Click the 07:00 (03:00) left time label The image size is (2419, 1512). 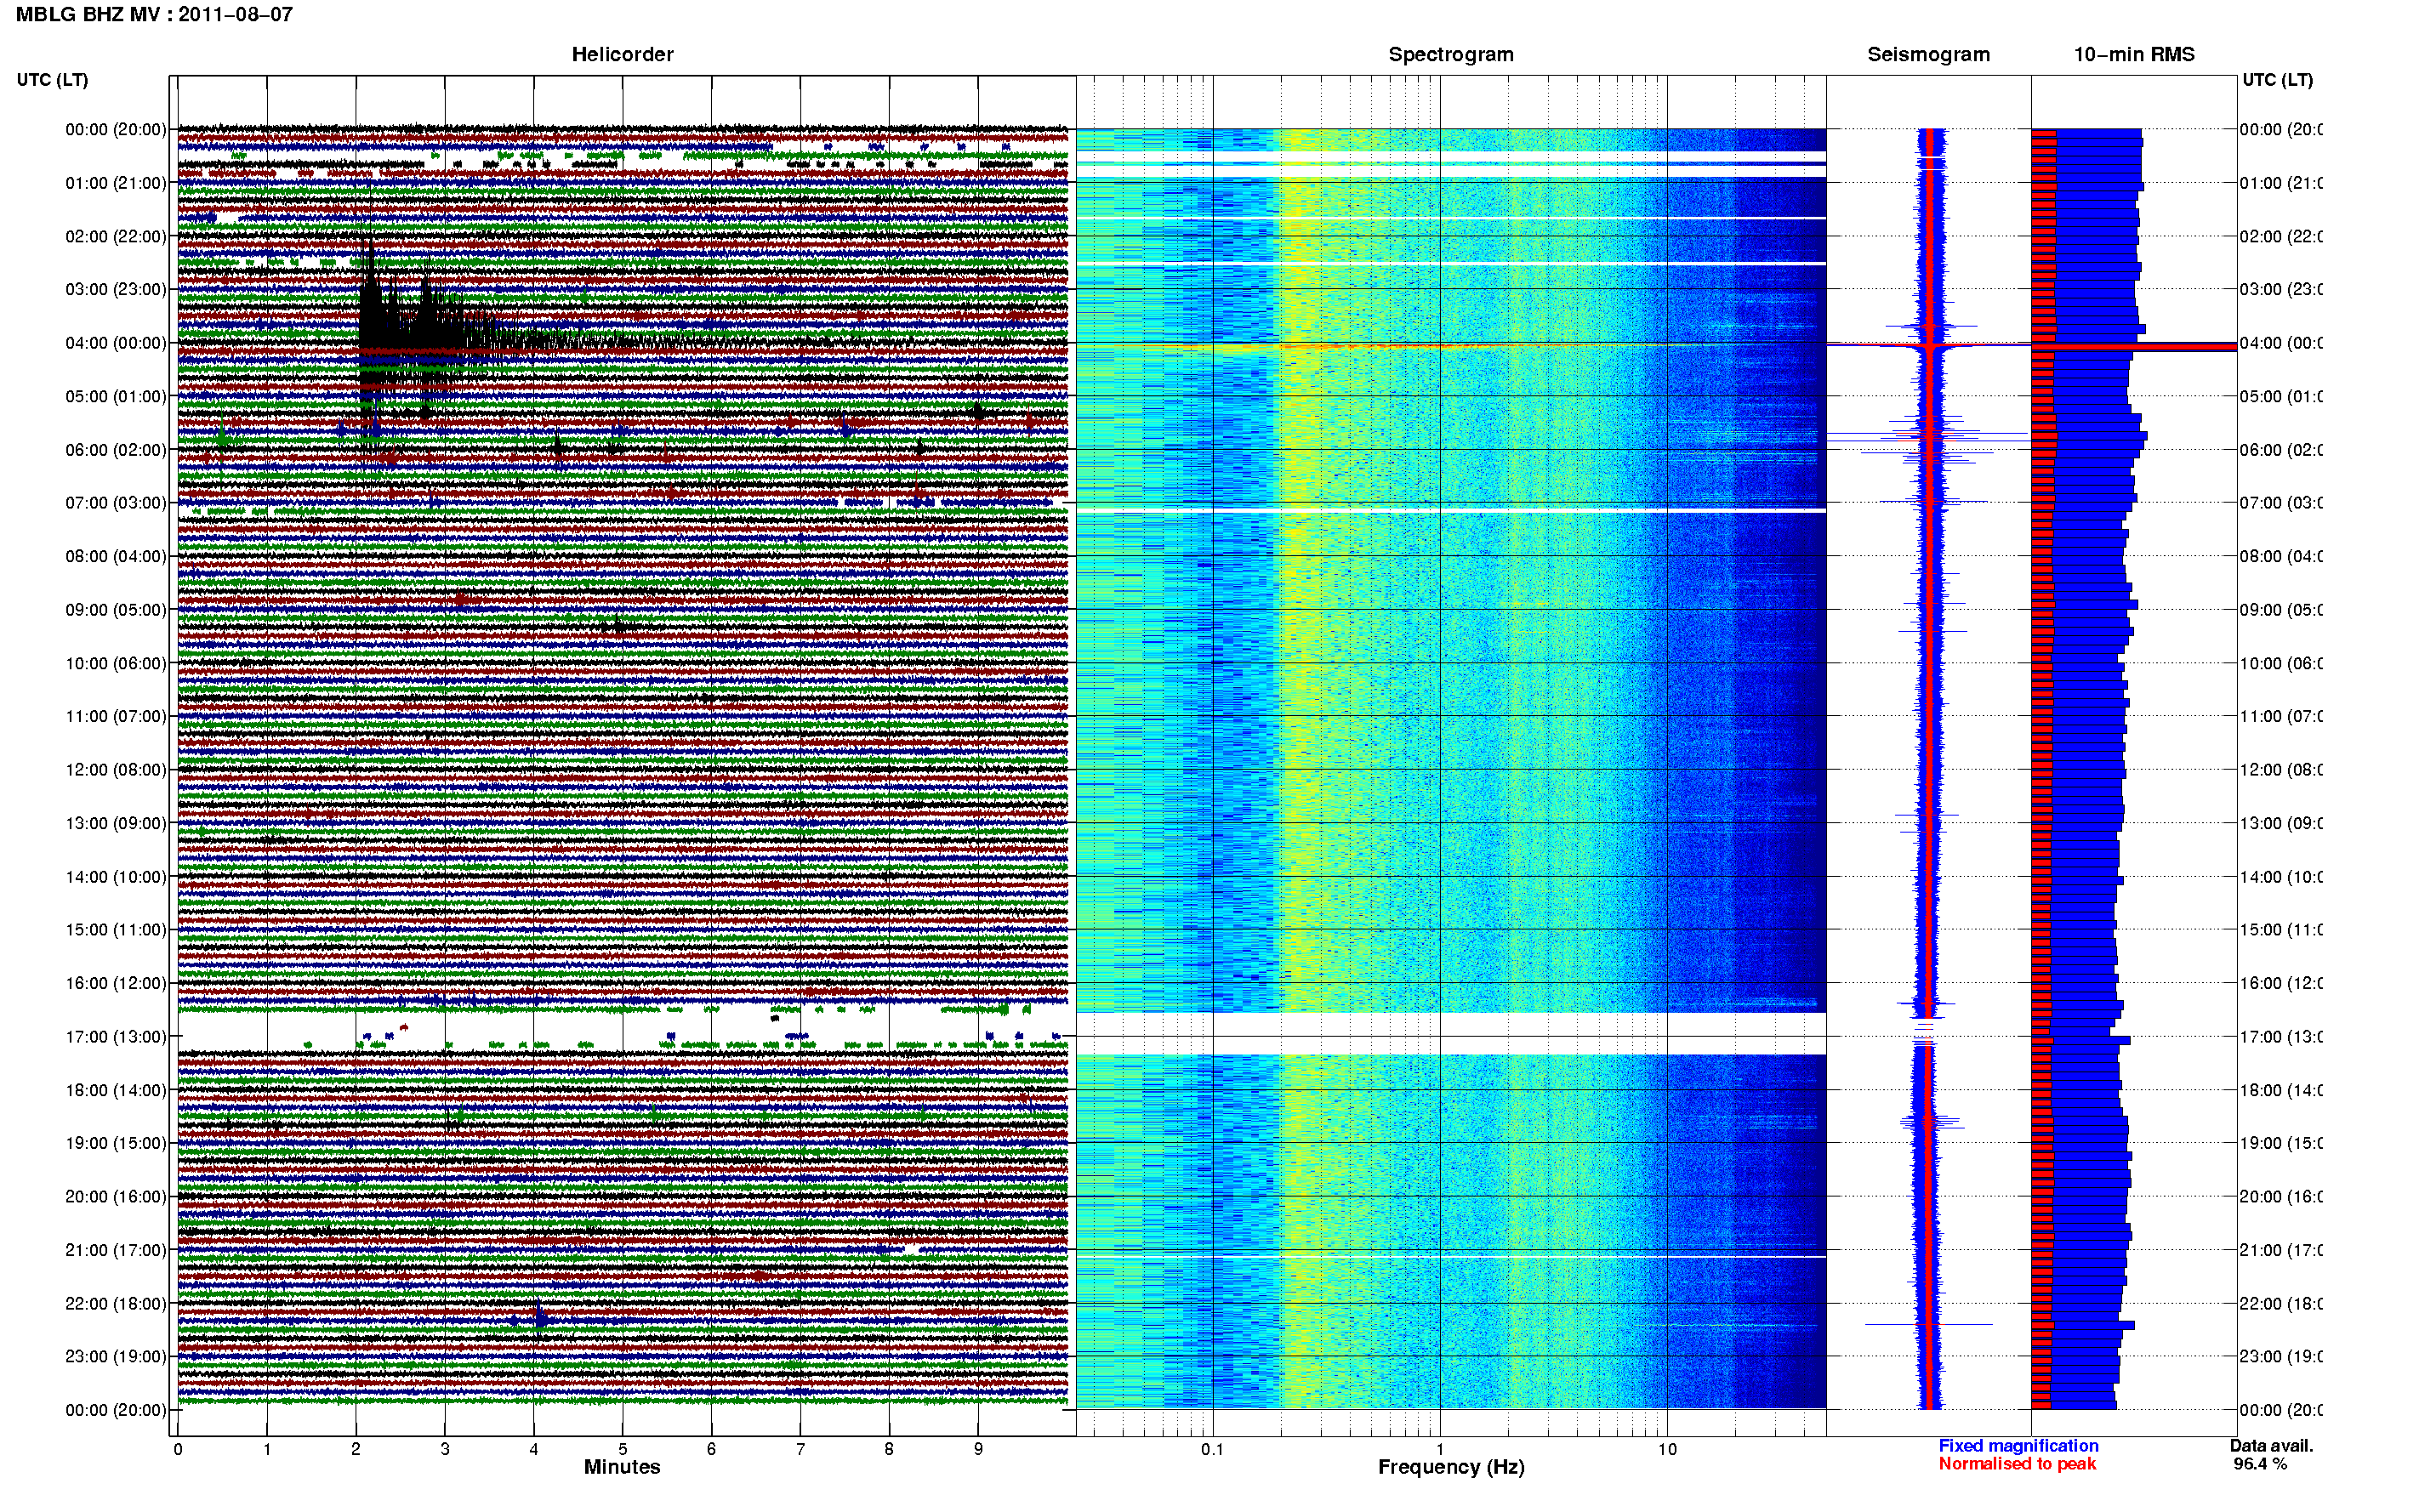tap(116, 502)
